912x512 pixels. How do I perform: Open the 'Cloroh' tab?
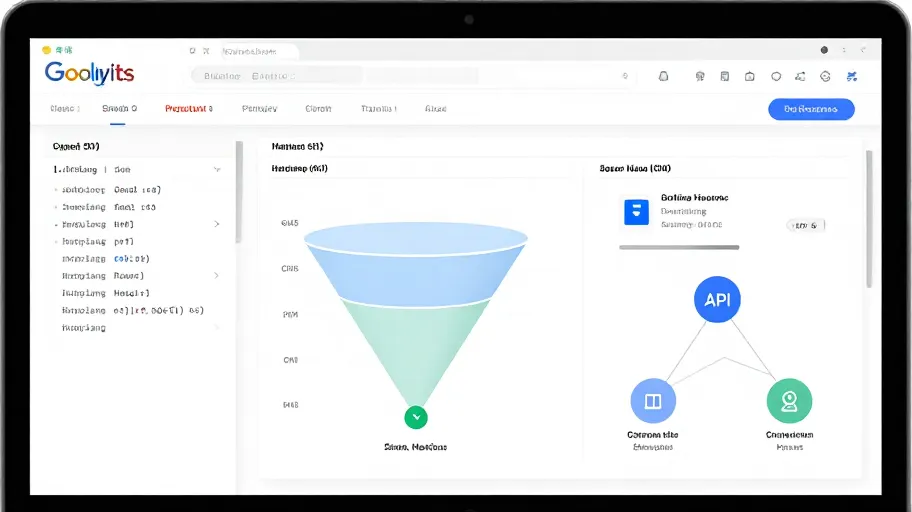pyautogui.click(x=318, y=109)
